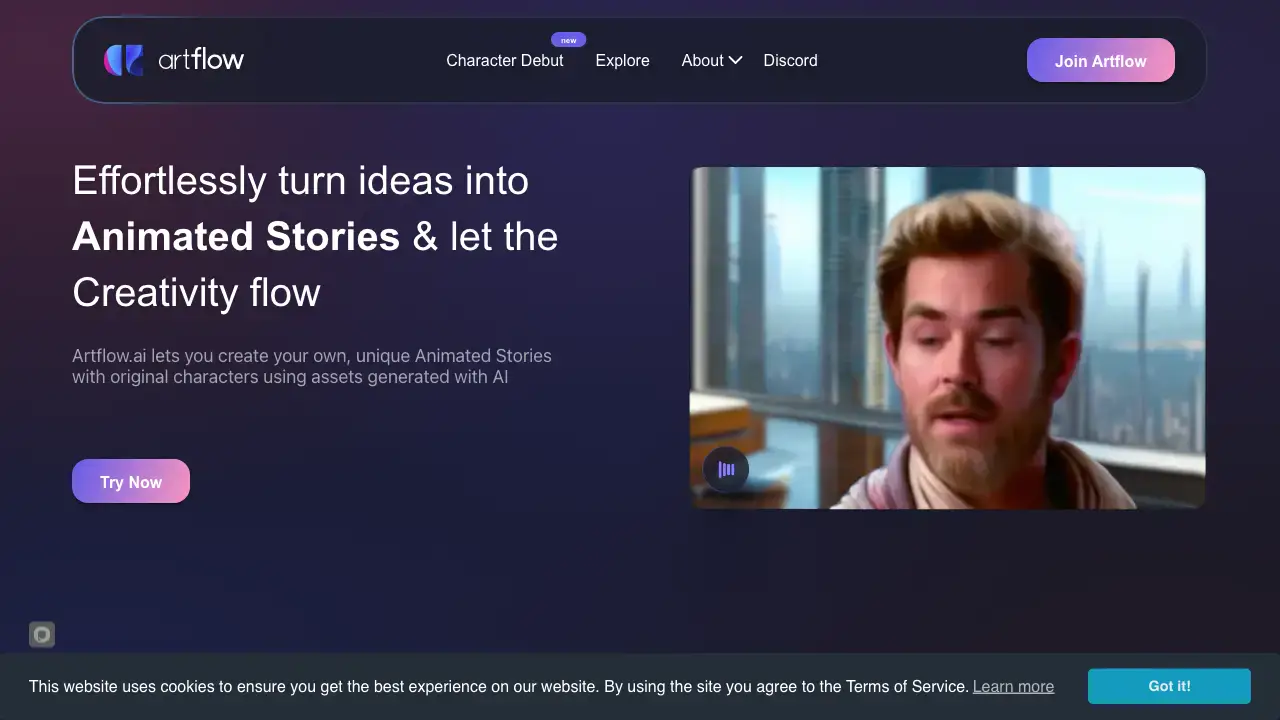
Task: Click the Artflow.ai description paragraph
Action: [x=311, y=366]
